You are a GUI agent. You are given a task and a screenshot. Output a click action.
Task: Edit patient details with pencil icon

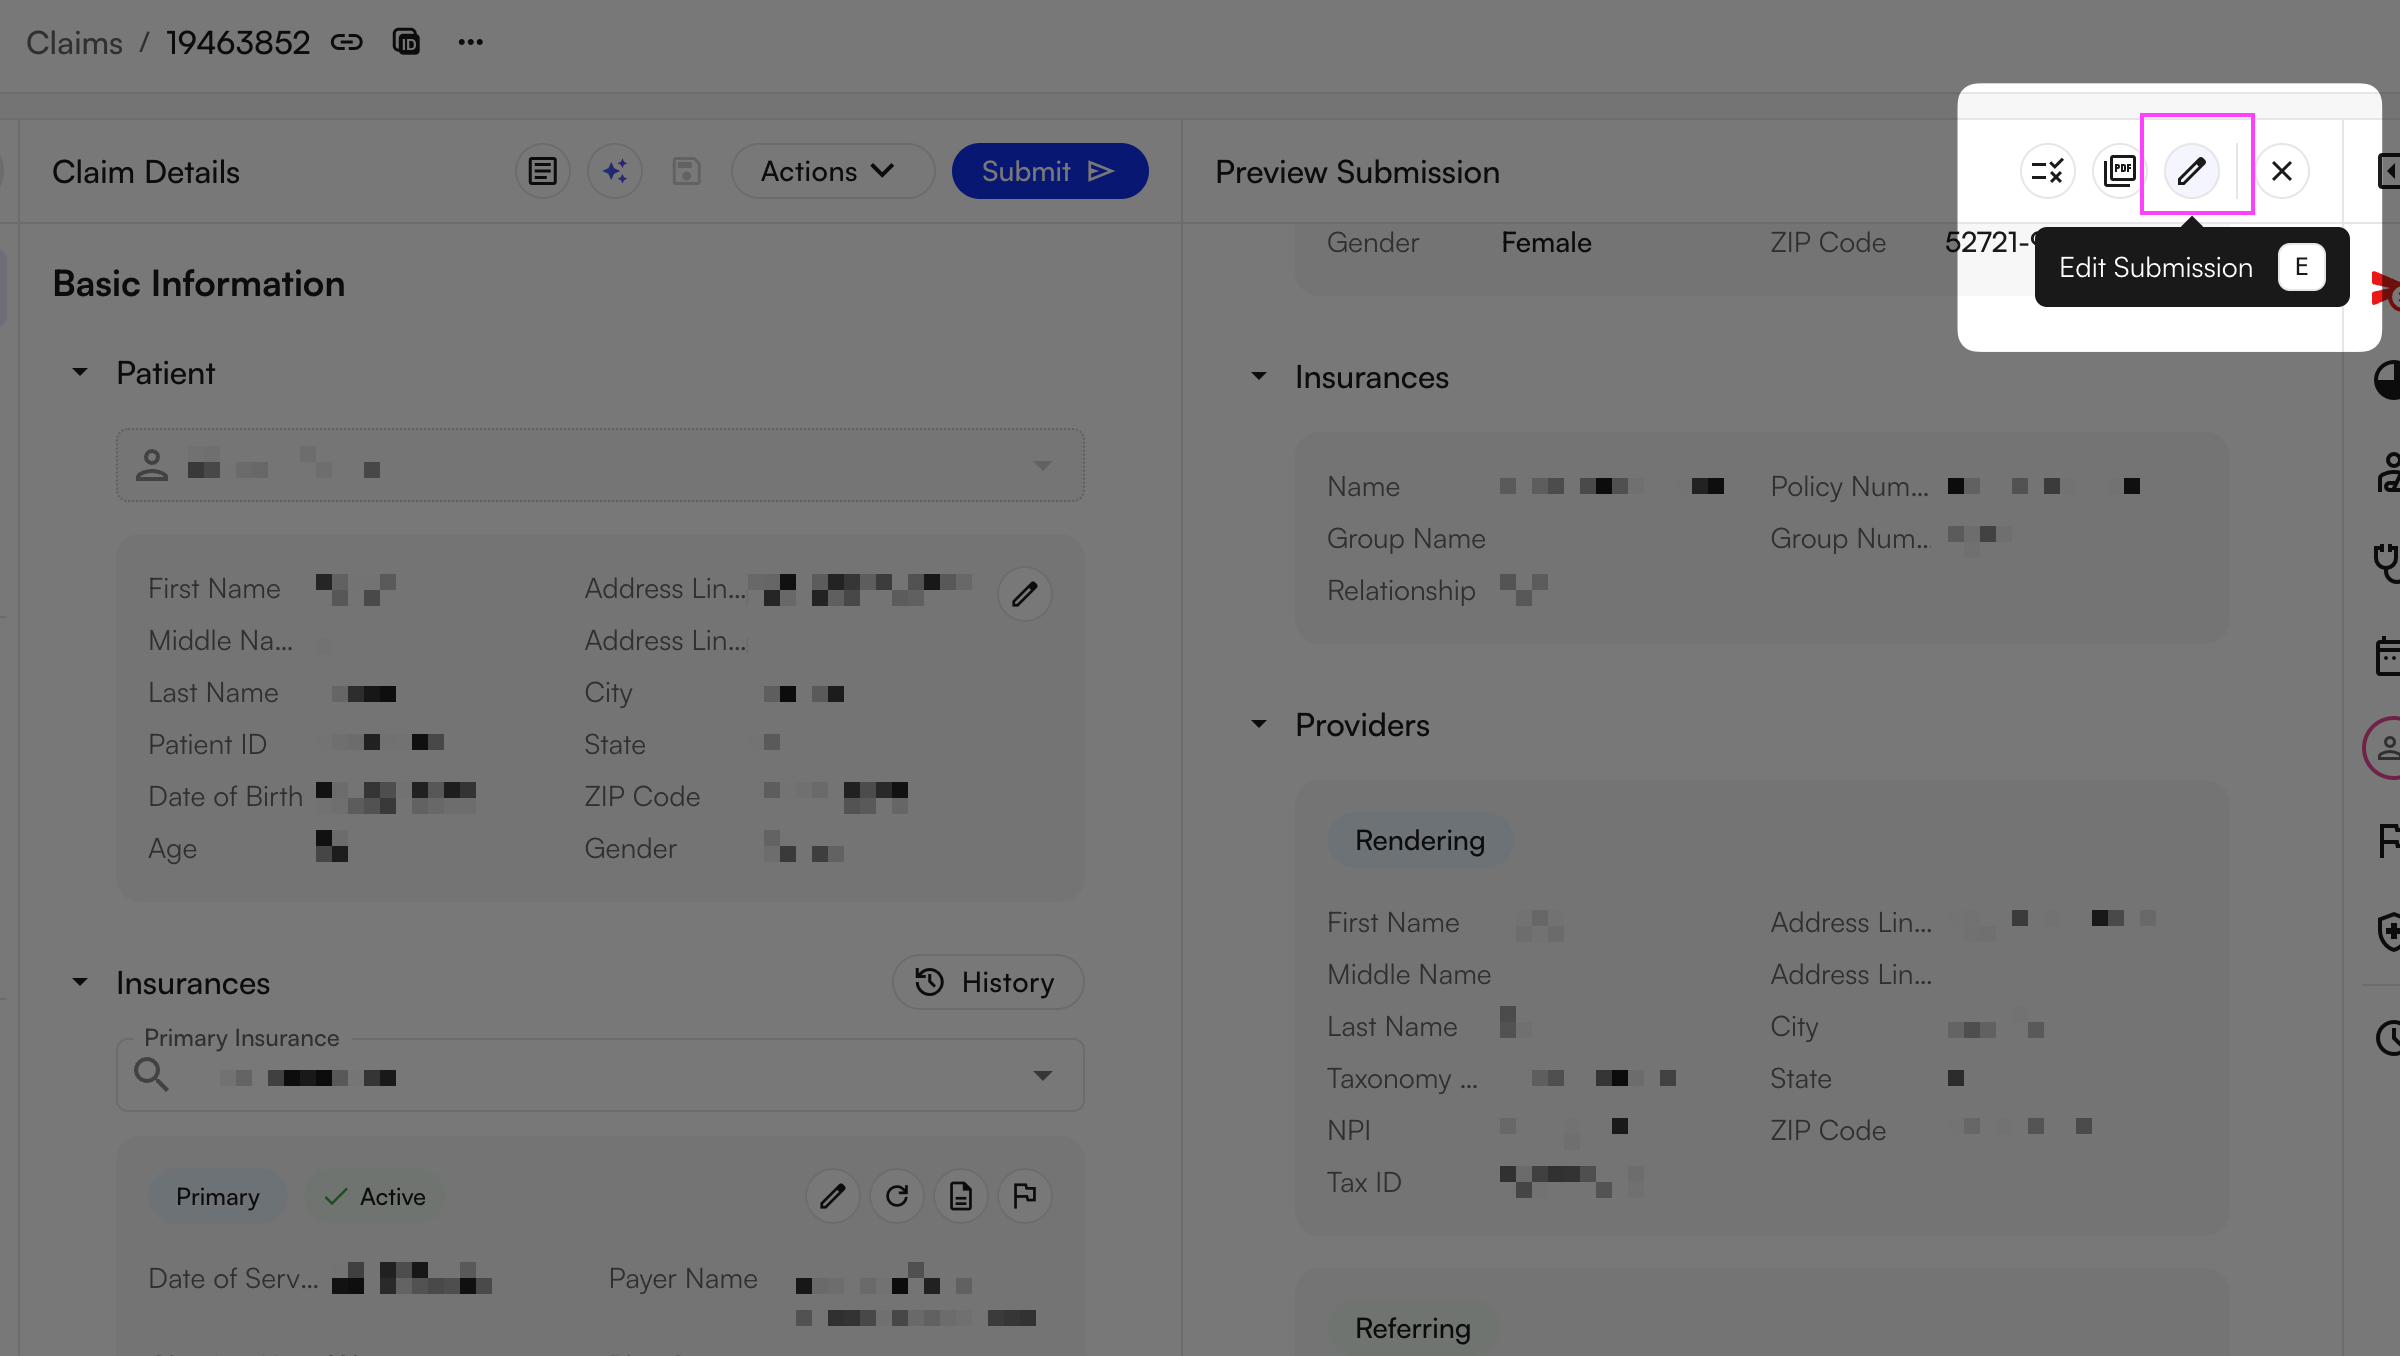tap(1024, 594)
